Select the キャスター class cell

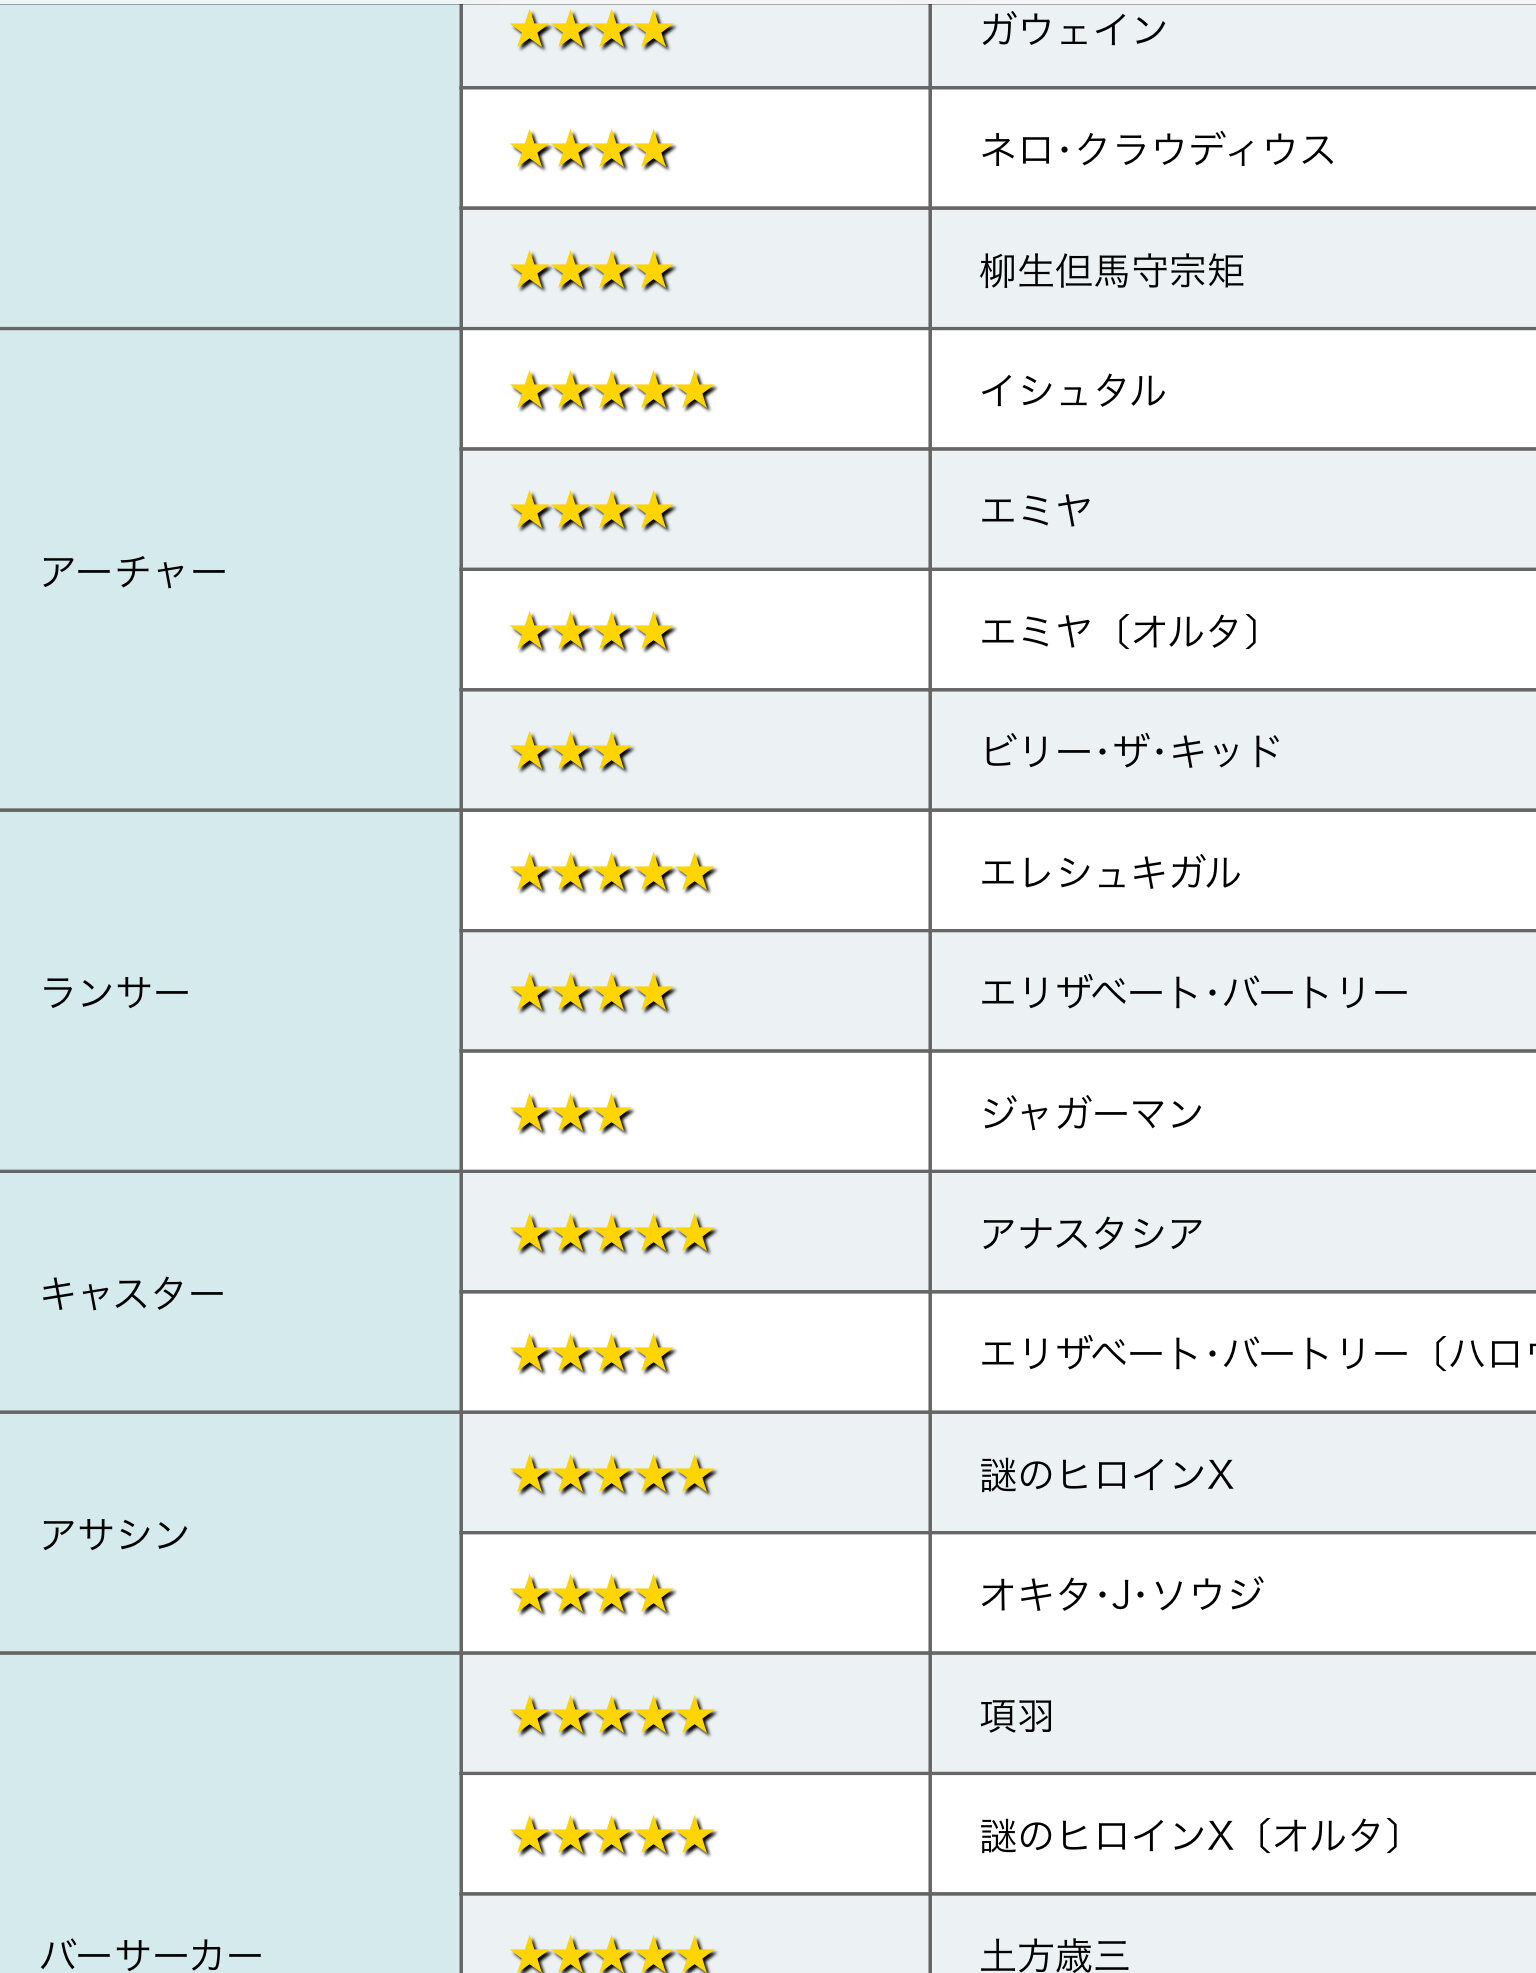(x=132, y=1293)
